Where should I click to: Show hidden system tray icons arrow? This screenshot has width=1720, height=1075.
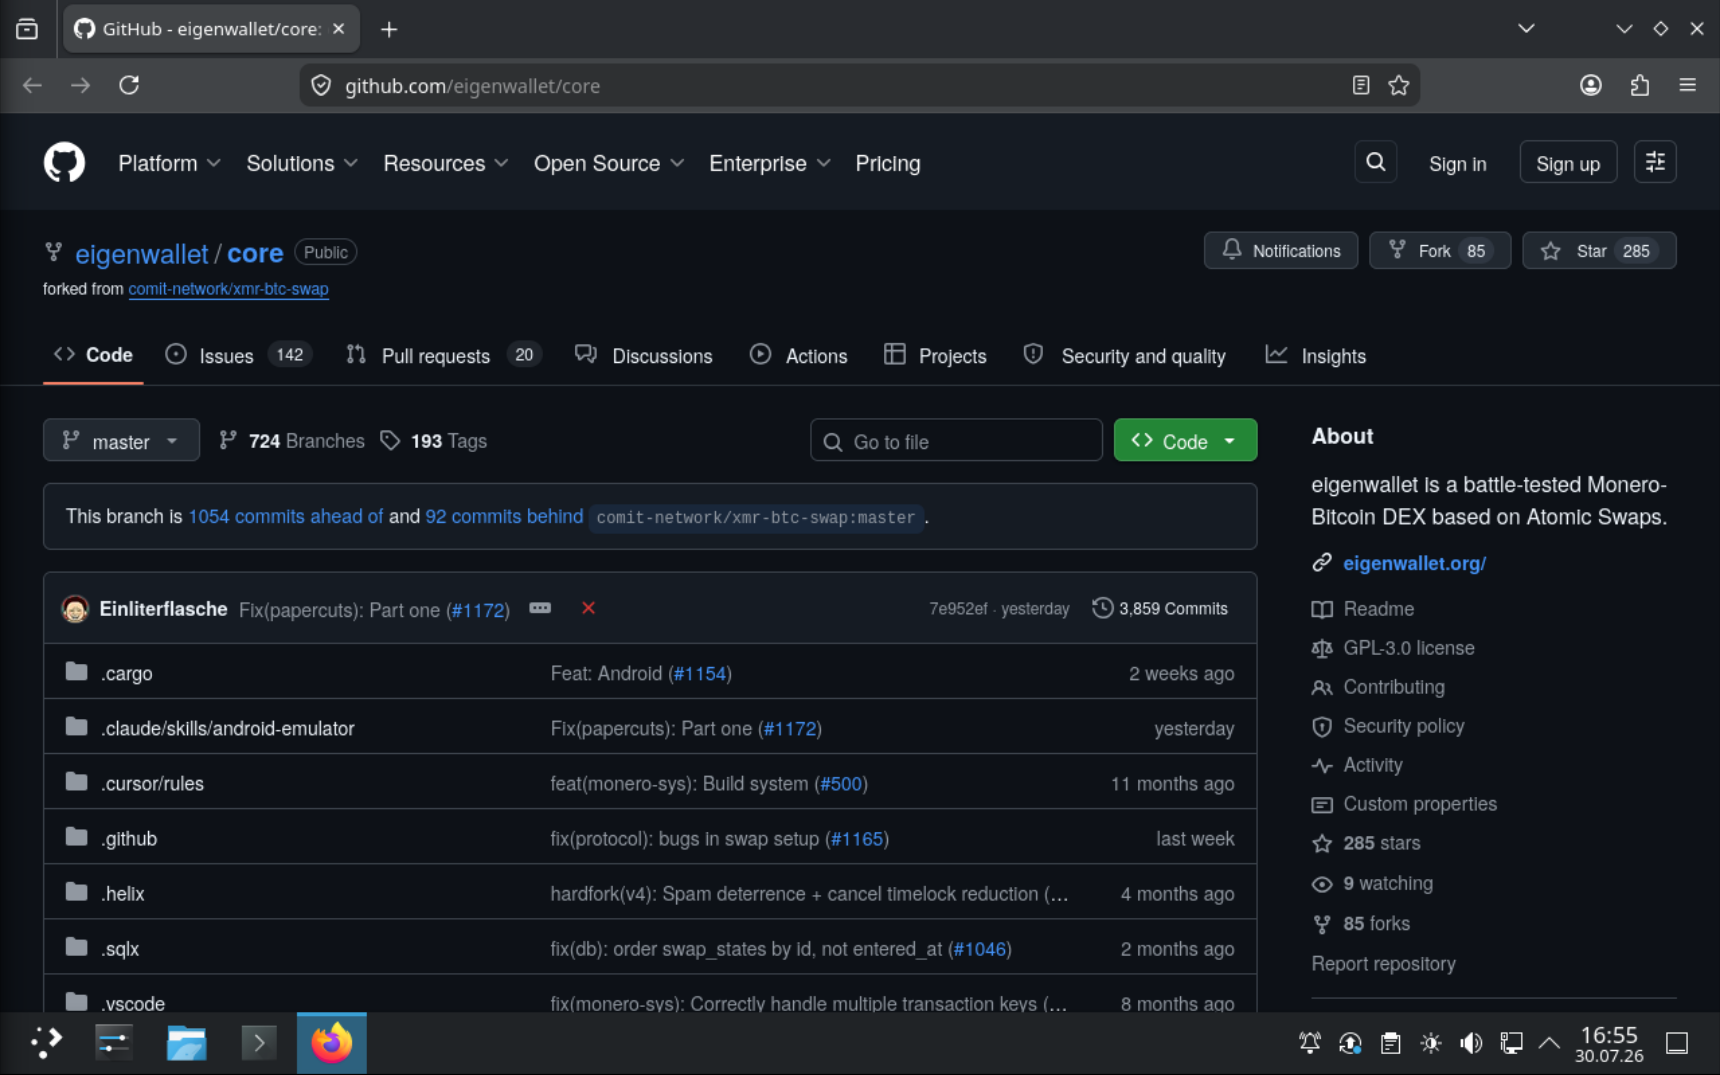(x=1549, y=1043)
